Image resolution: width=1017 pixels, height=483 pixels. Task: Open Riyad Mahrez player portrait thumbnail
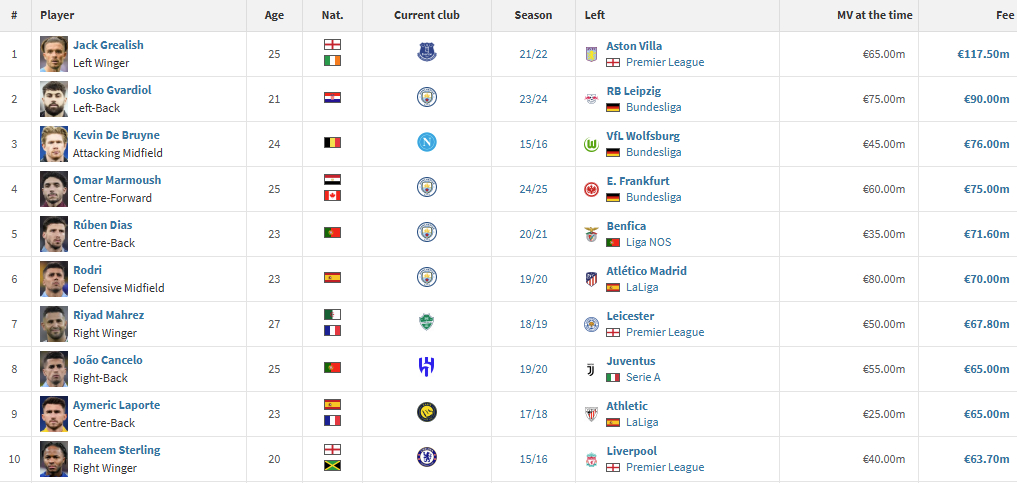click(x=54, y=324)
